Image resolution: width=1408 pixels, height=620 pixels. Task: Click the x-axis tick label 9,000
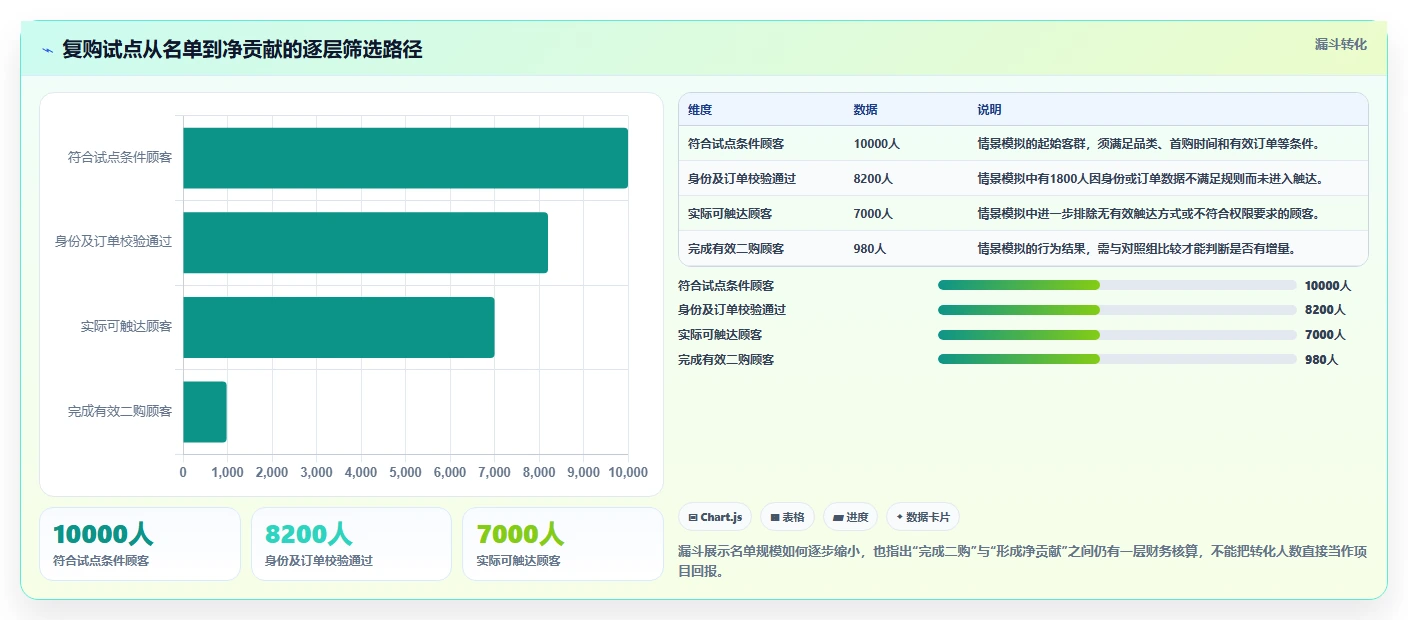pyautogui.click(x=583, y=472)
